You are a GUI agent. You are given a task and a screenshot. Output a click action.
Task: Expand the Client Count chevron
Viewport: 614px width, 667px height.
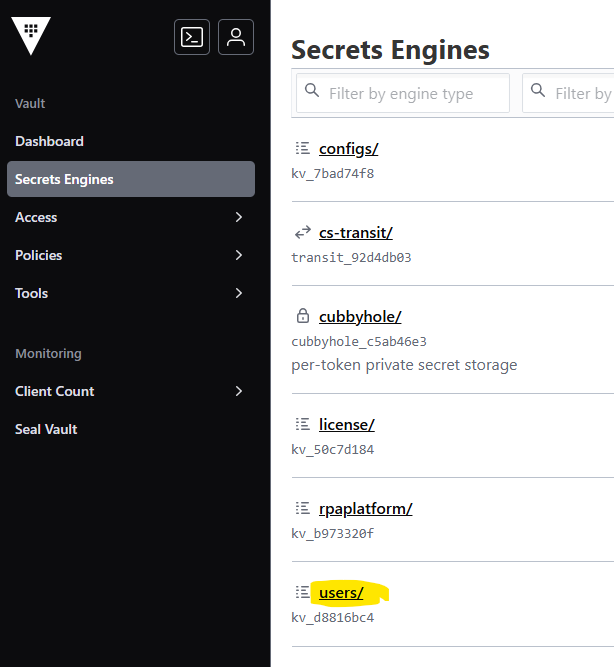[x=239, y=391]
